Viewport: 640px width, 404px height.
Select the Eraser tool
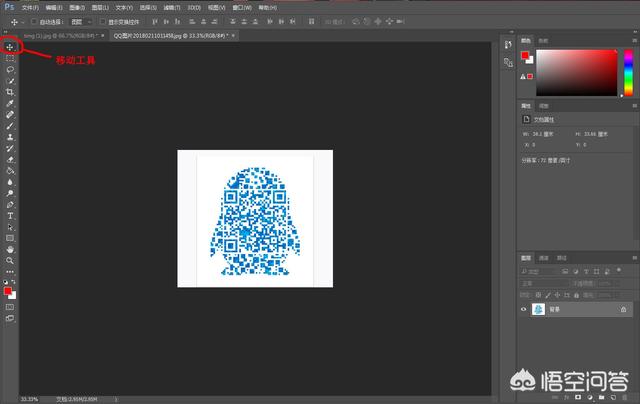(x=10, y=160)
